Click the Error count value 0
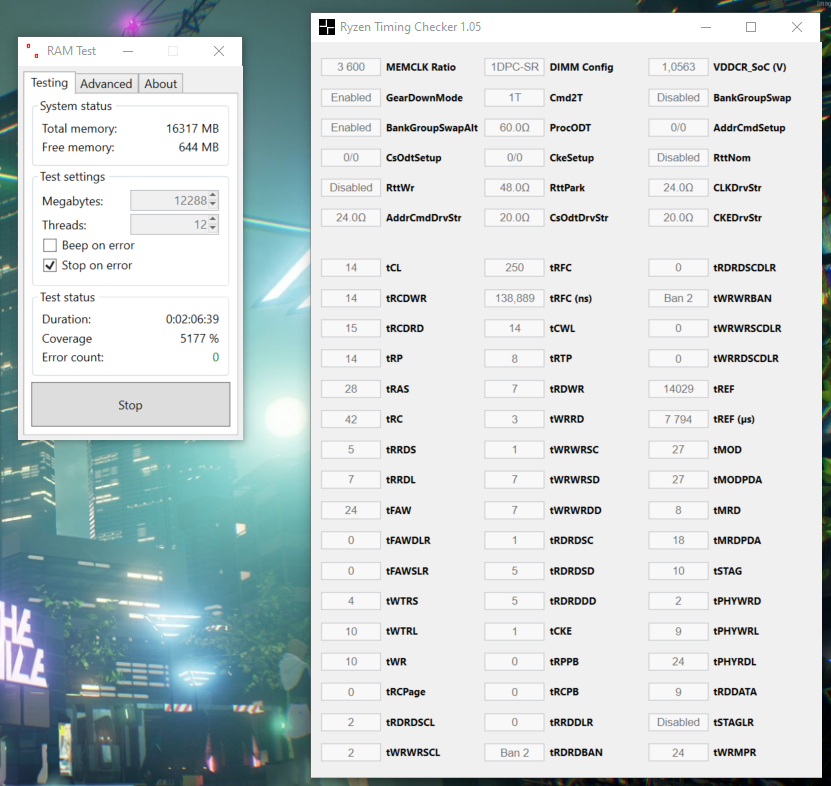Viewport: 831px width, 786px height. click(x=216, y=357)
